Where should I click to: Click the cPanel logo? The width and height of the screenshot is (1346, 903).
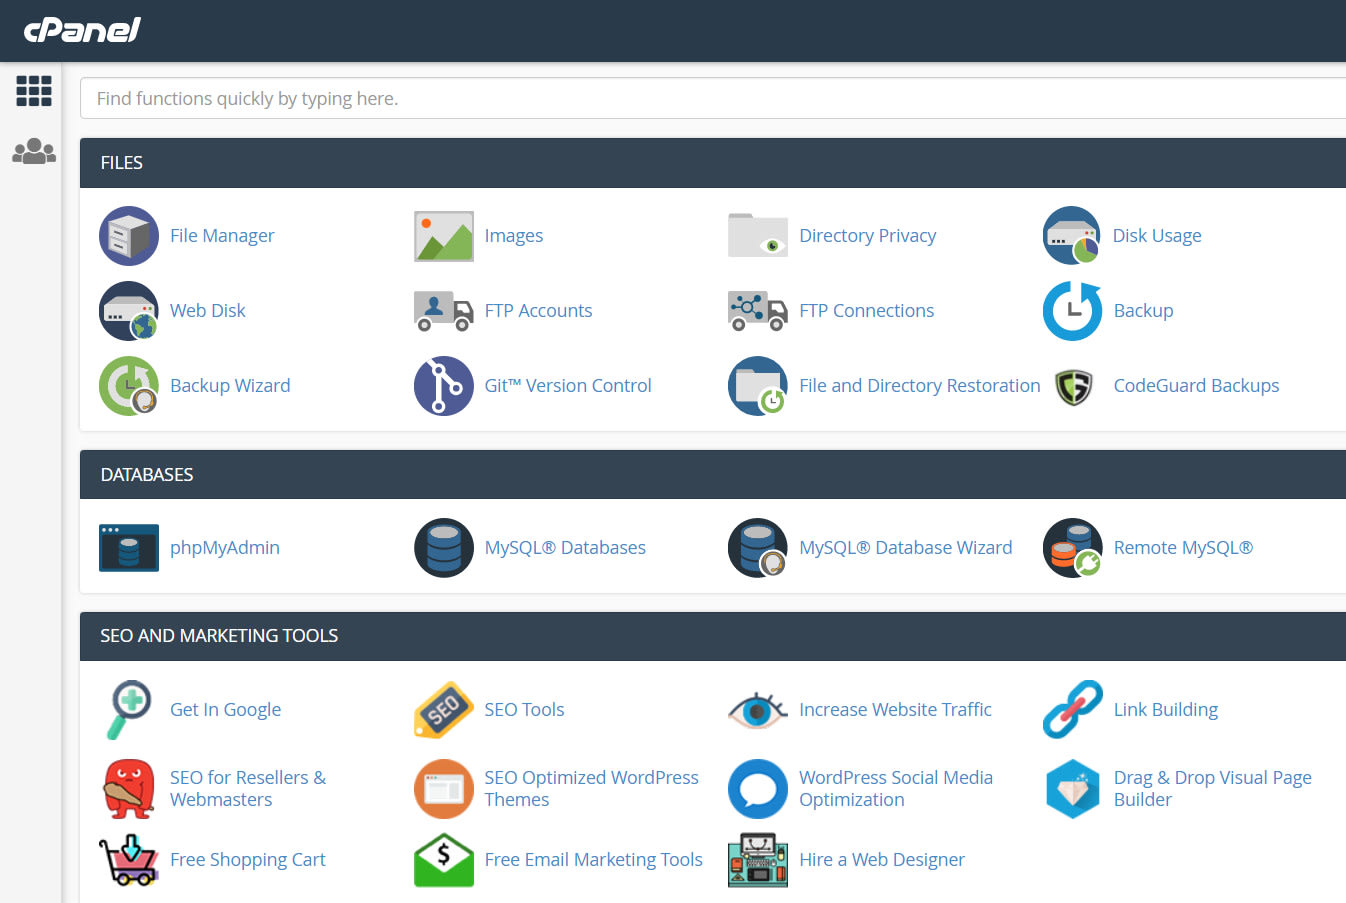82,30
